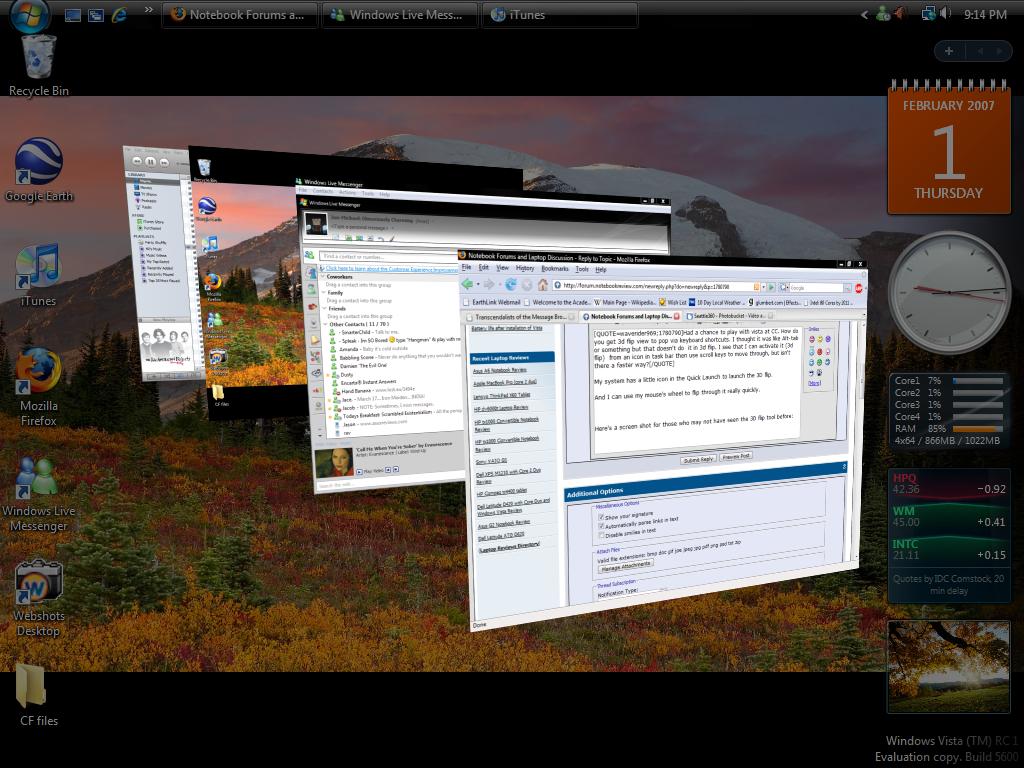Click the Preview Post button
The height and width of the screenshot is (768, 1024).
click(x=736, y=456)
